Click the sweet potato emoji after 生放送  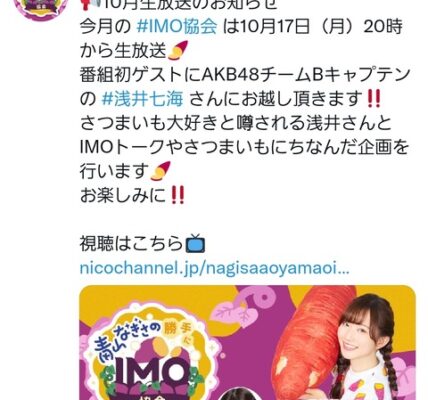(x=178, y=51)
